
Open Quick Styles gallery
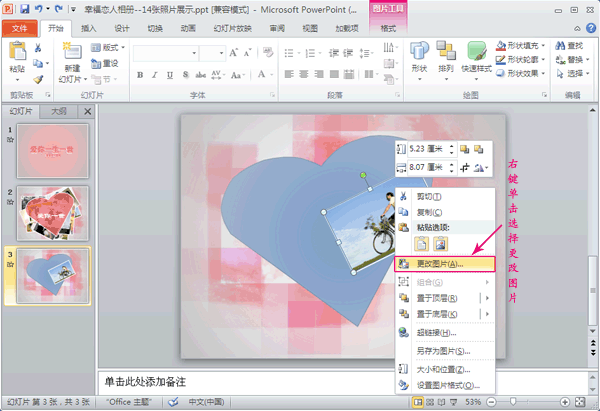[x=476, y=61]
